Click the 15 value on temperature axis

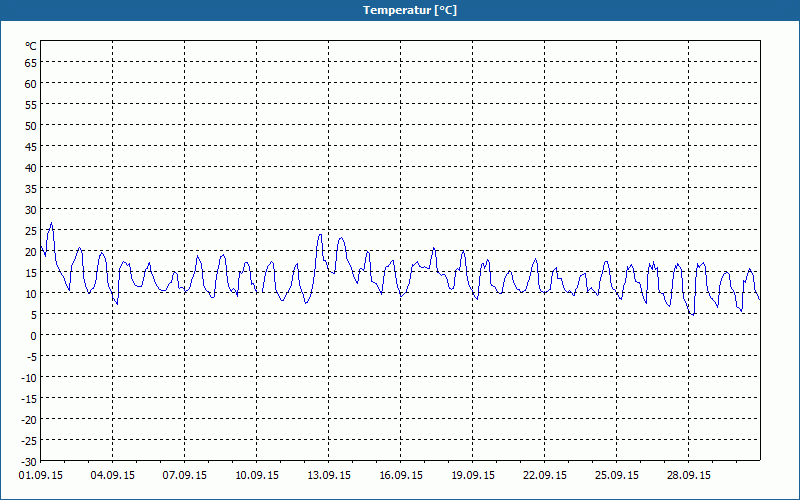pos(31,273)
